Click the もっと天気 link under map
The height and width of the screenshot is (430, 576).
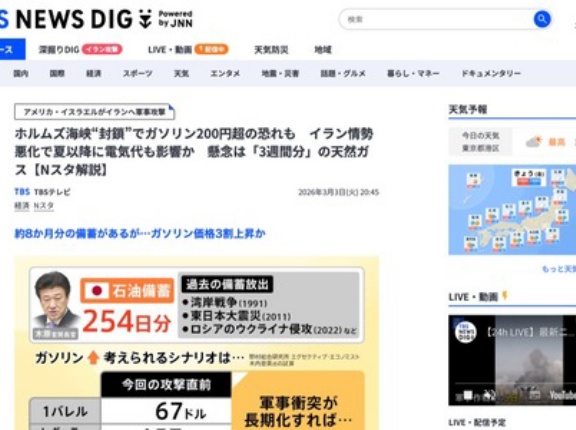point(559,269)
